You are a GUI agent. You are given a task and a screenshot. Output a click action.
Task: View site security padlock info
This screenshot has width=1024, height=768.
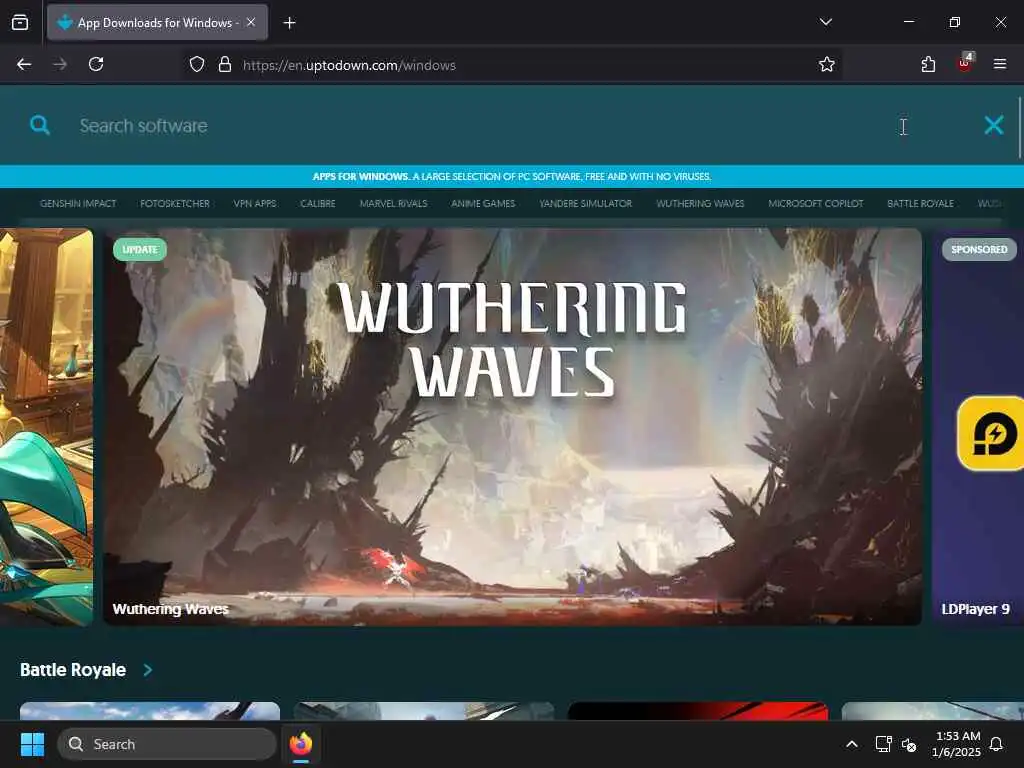click(x=225, y=64)
